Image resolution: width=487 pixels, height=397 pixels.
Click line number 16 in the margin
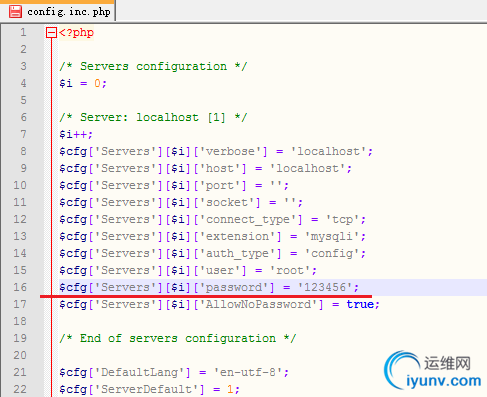20,287
